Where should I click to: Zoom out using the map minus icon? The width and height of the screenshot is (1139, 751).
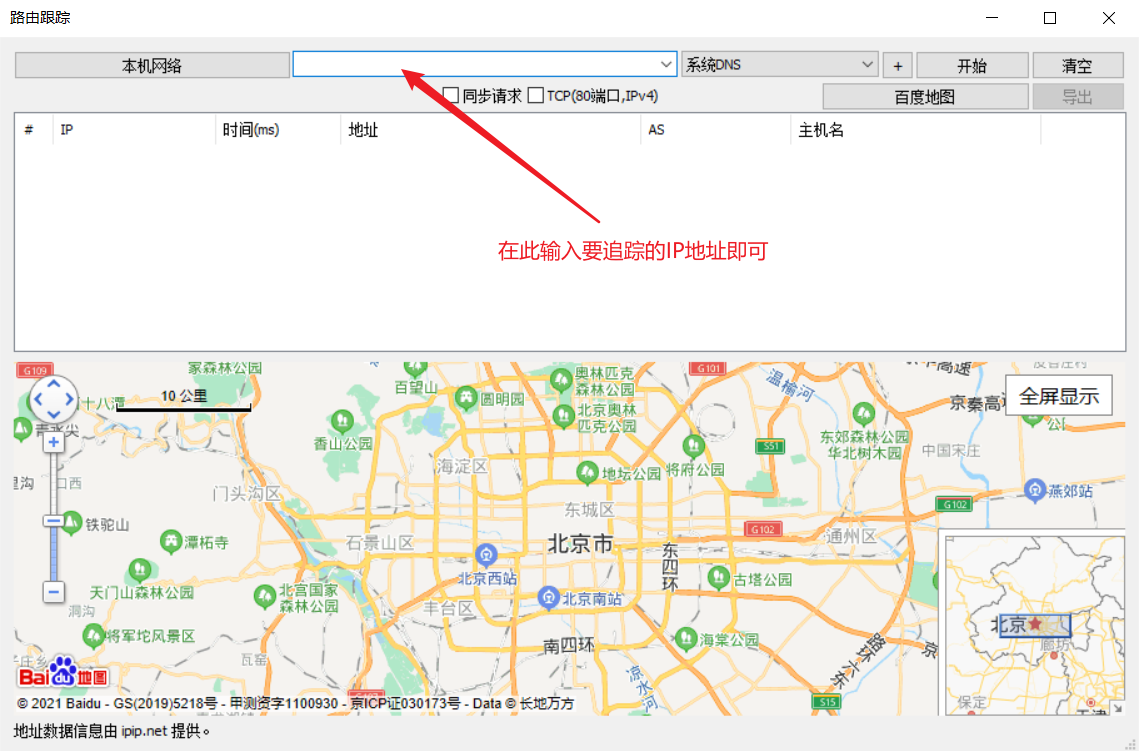(x=53, y=592)
